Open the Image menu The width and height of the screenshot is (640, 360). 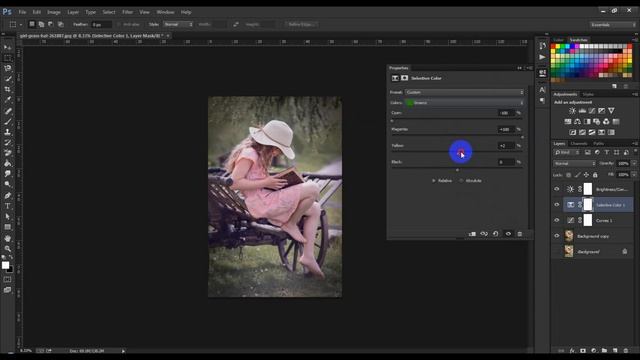click(54, 12)
